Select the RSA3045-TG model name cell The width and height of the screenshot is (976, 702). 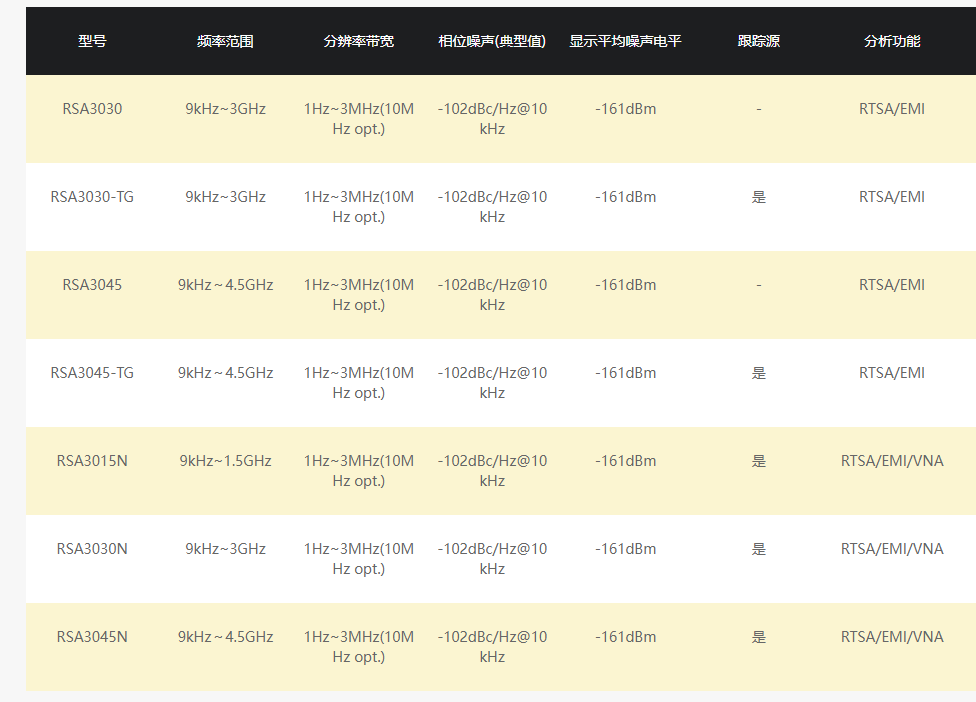(x=92, y=373)
